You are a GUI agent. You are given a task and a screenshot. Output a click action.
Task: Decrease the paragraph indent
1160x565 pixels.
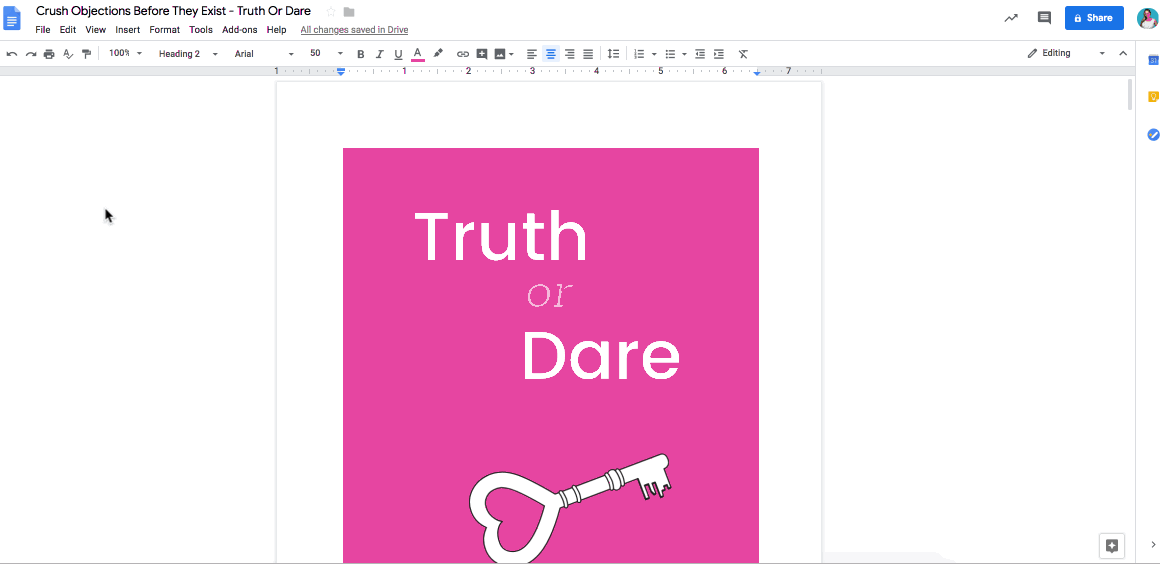tap(700, 54)
